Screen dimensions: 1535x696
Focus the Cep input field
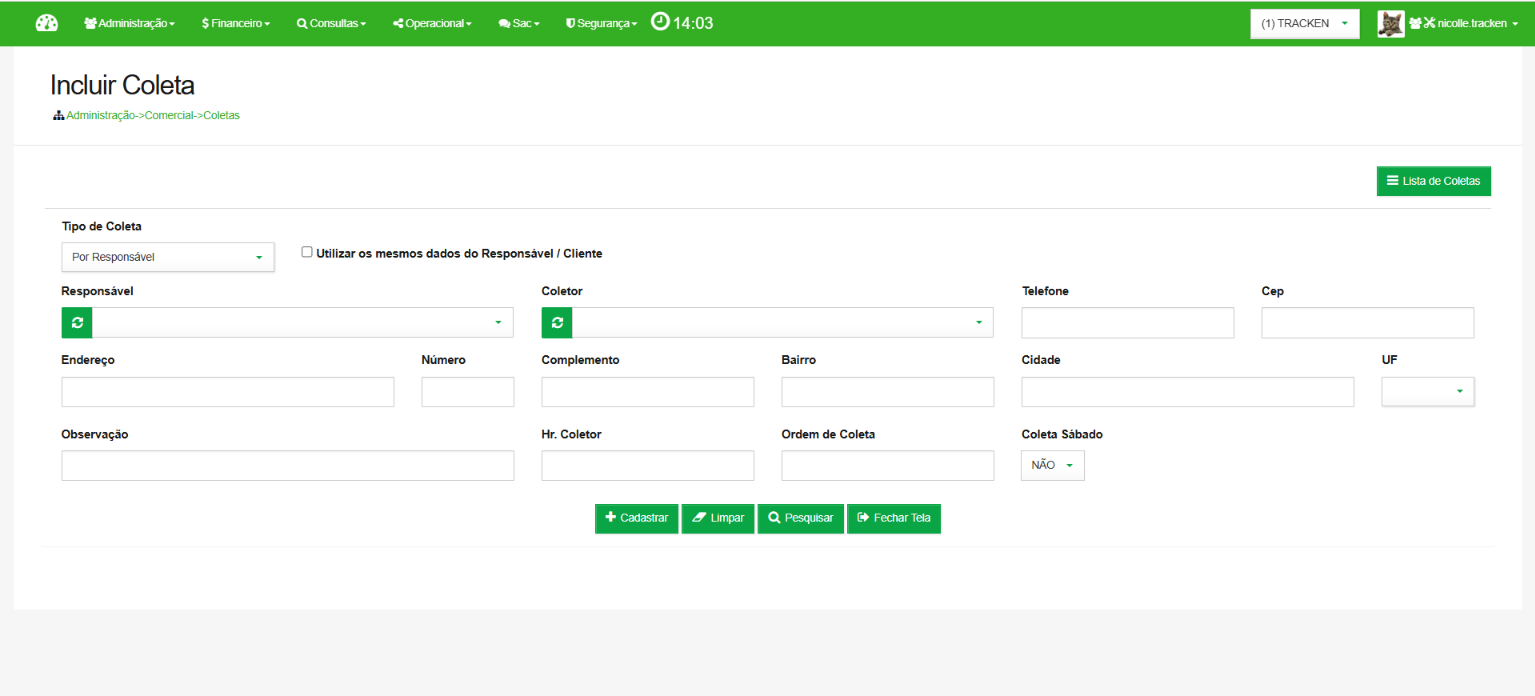pos(1368,323)
